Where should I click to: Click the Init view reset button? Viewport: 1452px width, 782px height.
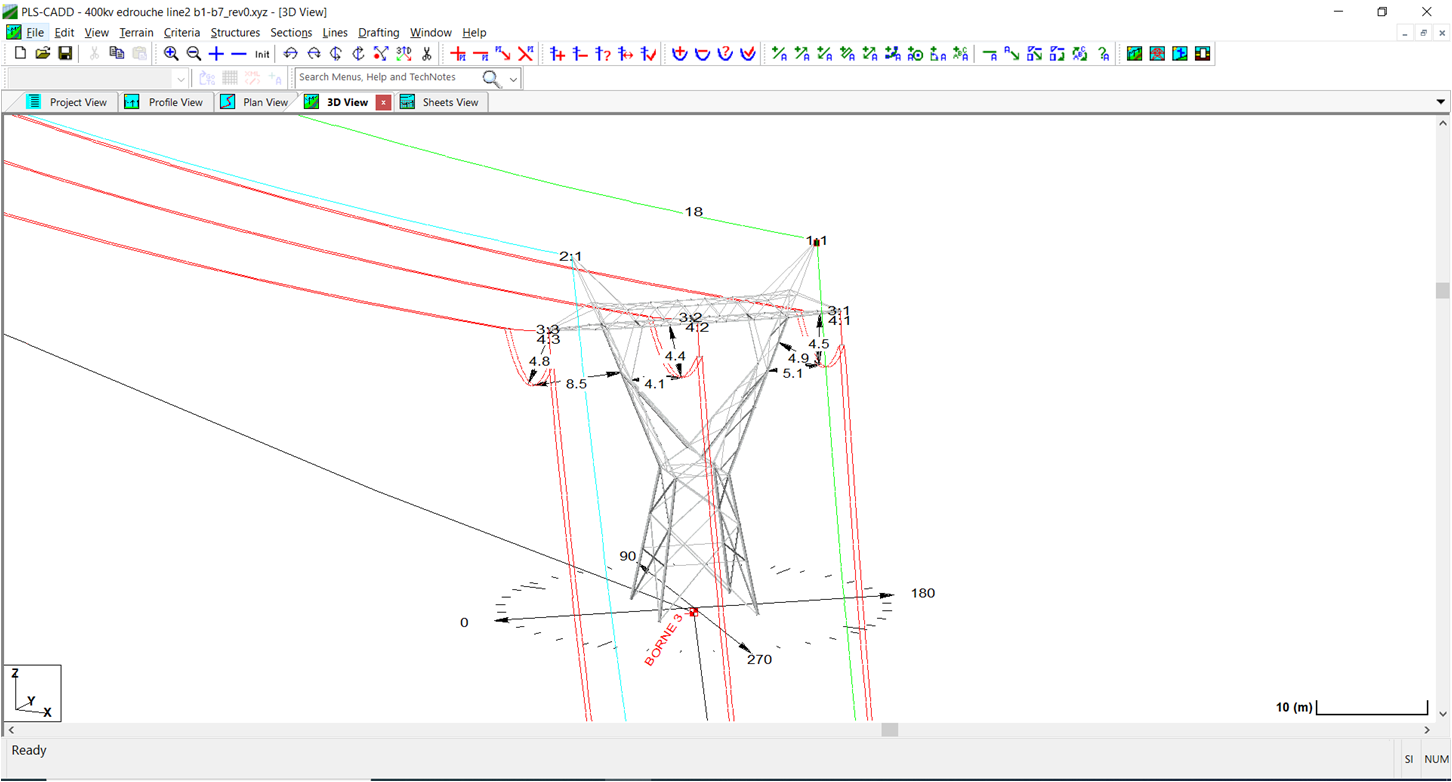[262, 54]
